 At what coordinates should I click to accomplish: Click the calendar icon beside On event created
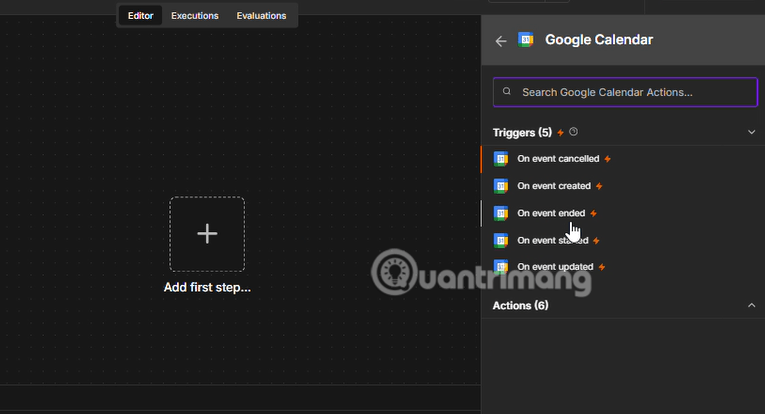(x=501, y=186)
